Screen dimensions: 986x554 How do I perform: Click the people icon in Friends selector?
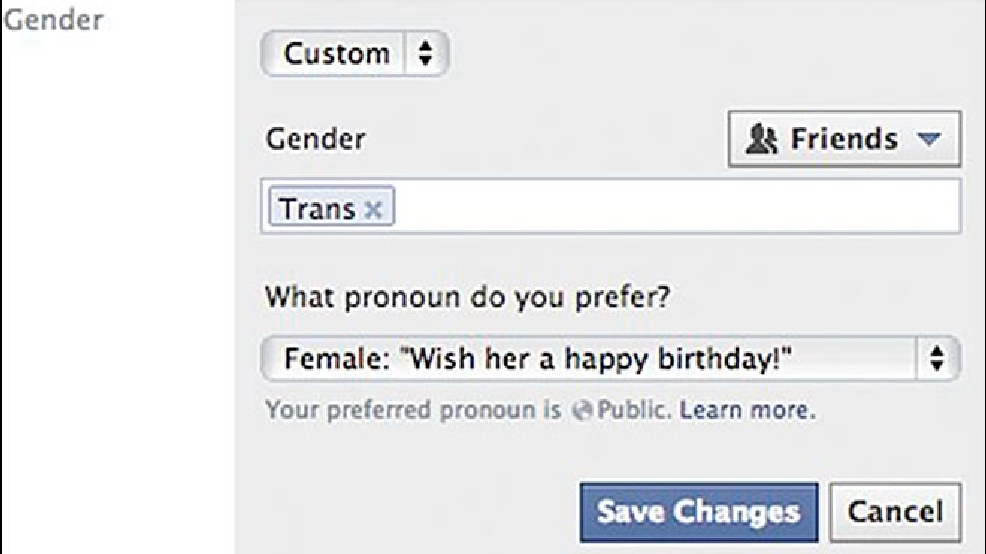pos(762,139)
